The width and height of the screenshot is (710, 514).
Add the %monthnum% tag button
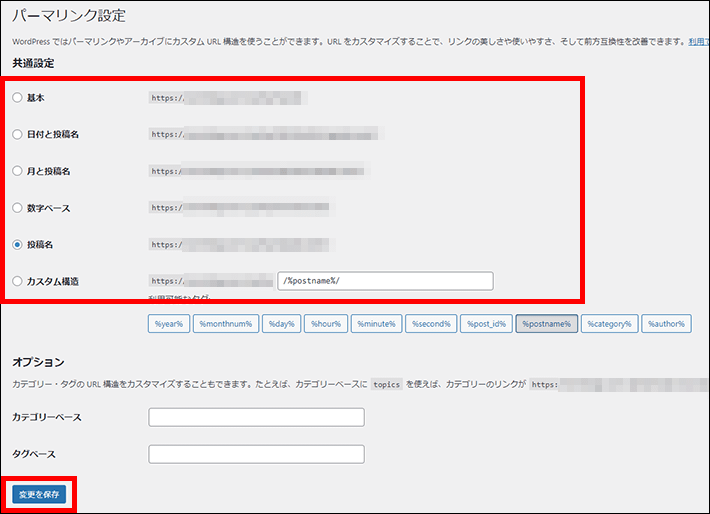pos(226,324)
